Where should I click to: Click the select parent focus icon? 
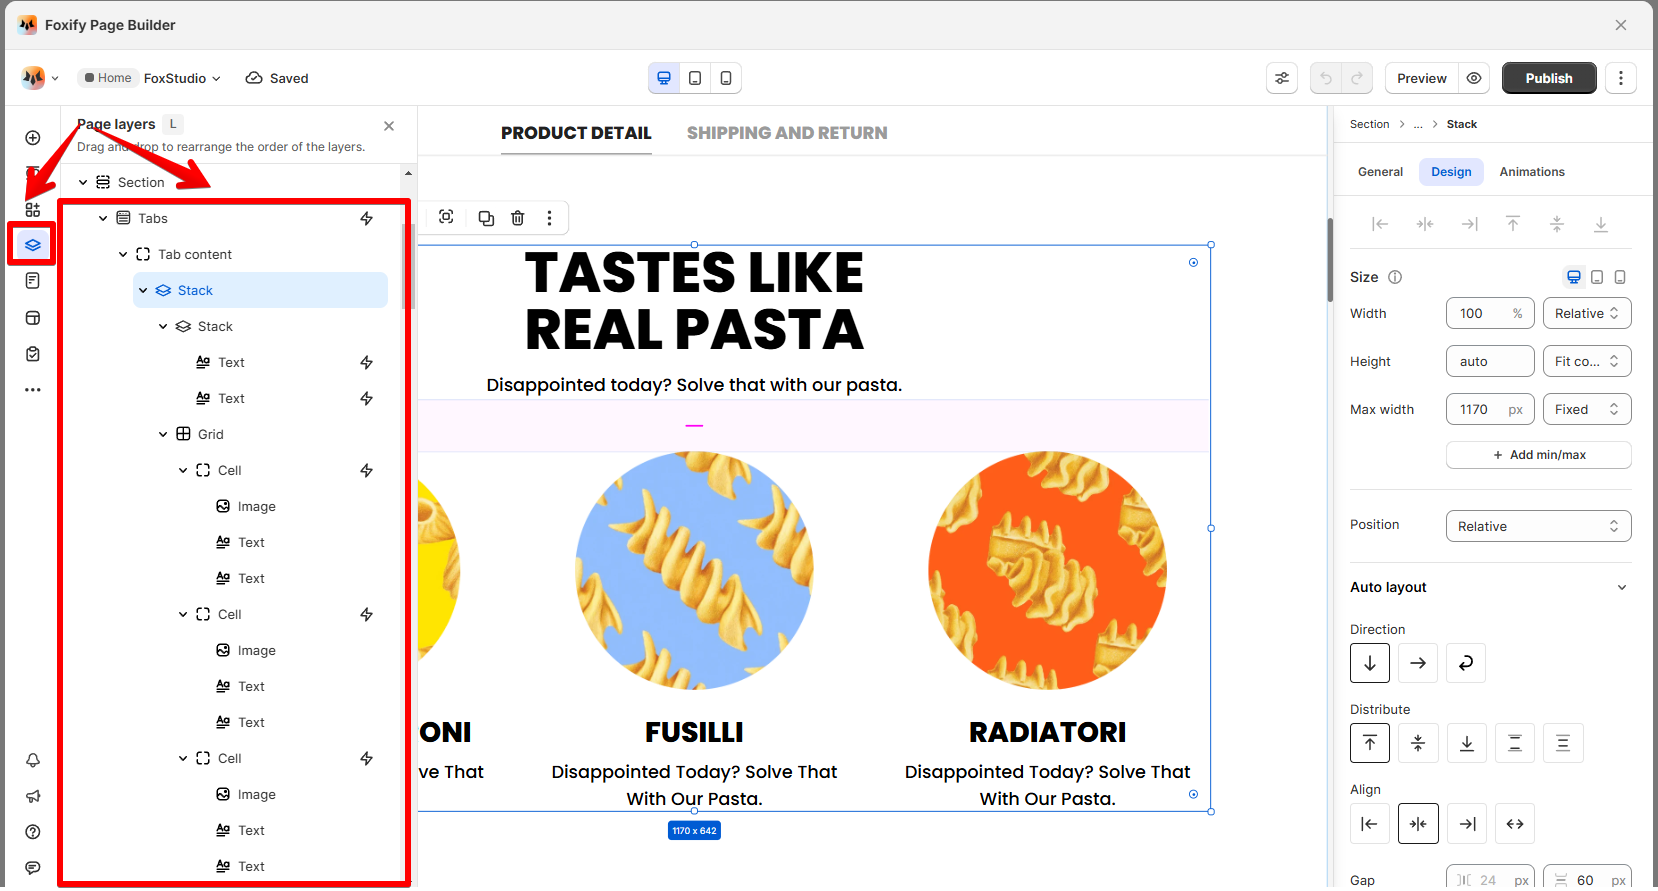pos(446,217)
